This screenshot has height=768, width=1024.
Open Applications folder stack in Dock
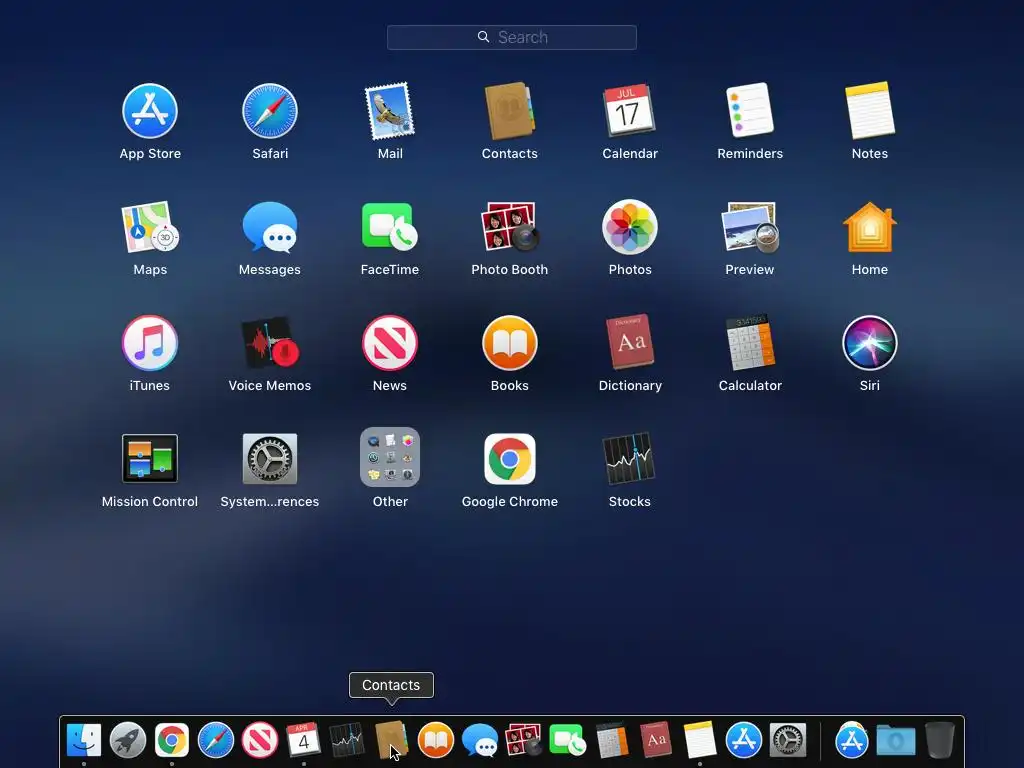(852, 740)
